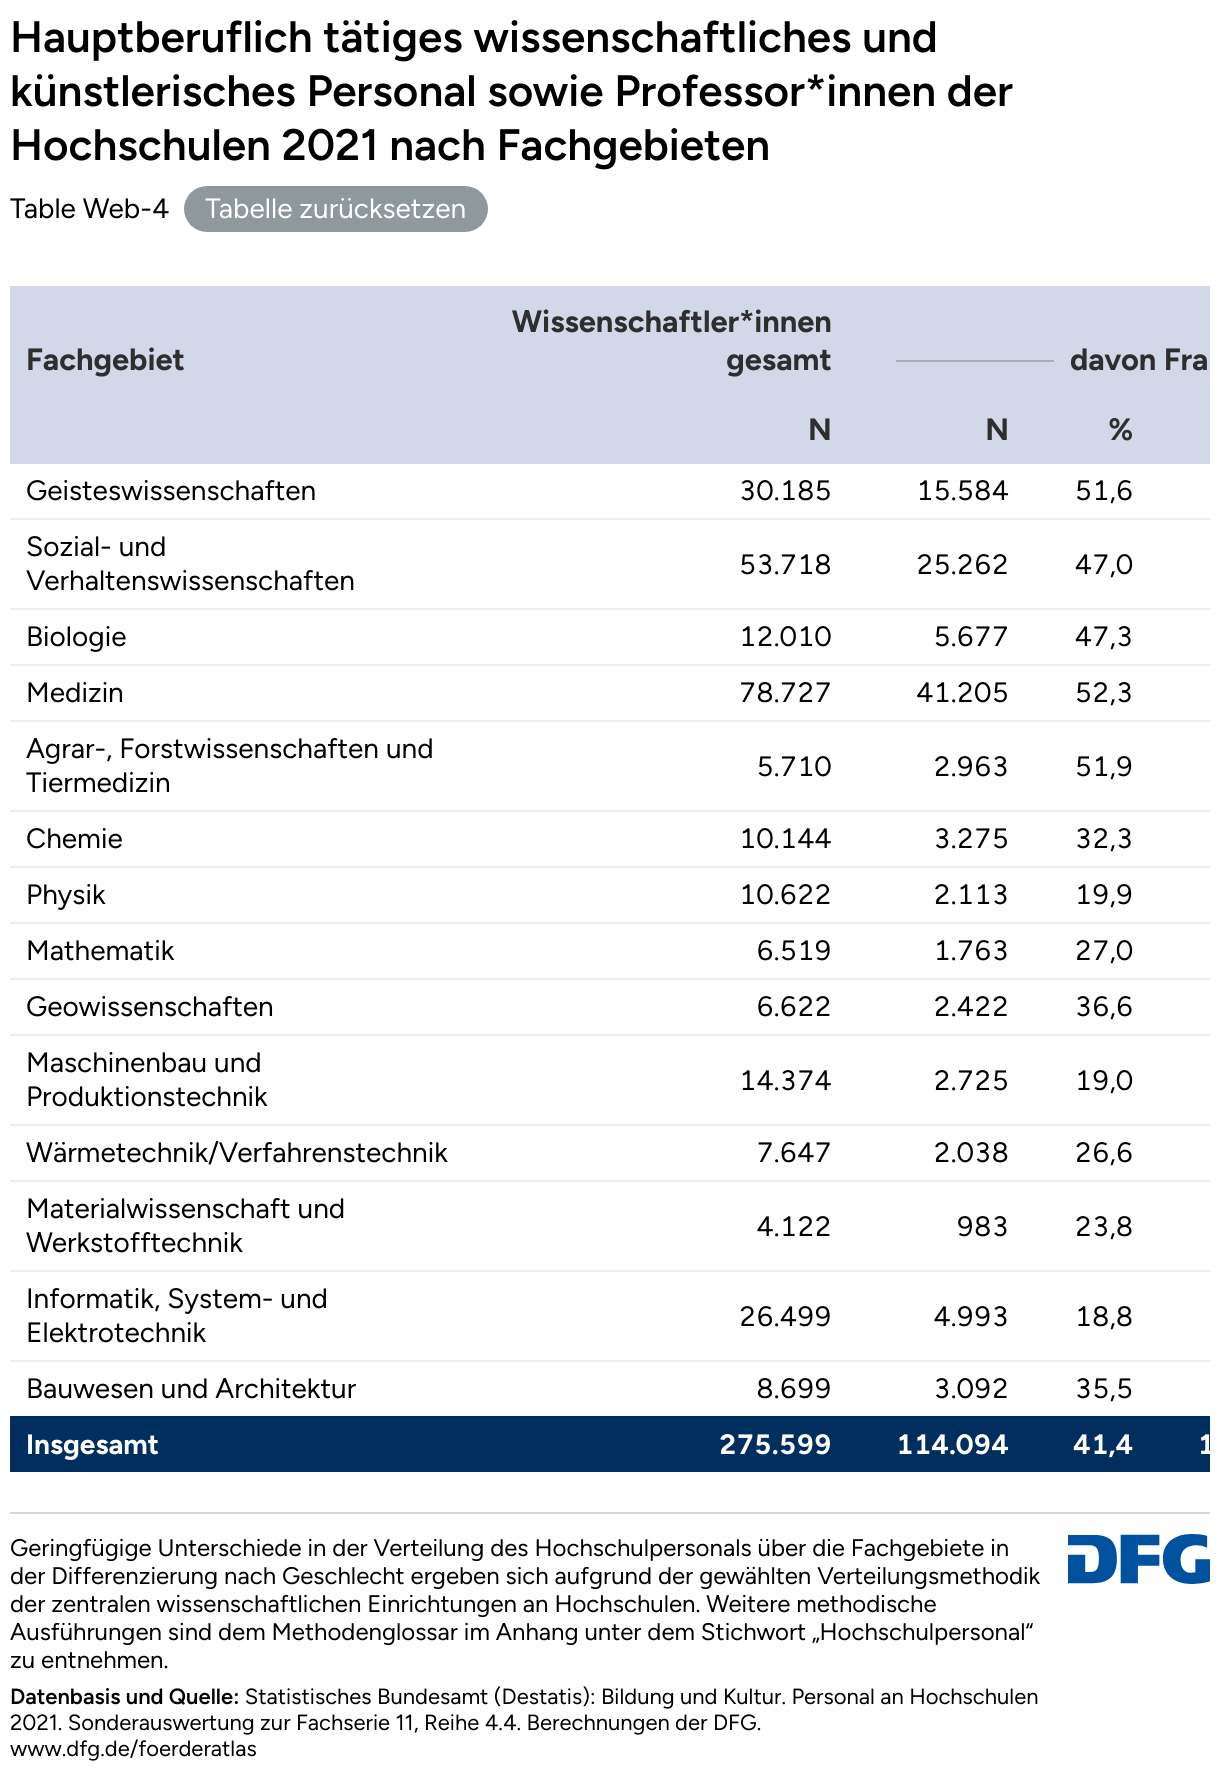Viewport: 1220px width, 1772px height.
Task: Select the Bauwesen und Architektur row label
Action: [191, 1389]
